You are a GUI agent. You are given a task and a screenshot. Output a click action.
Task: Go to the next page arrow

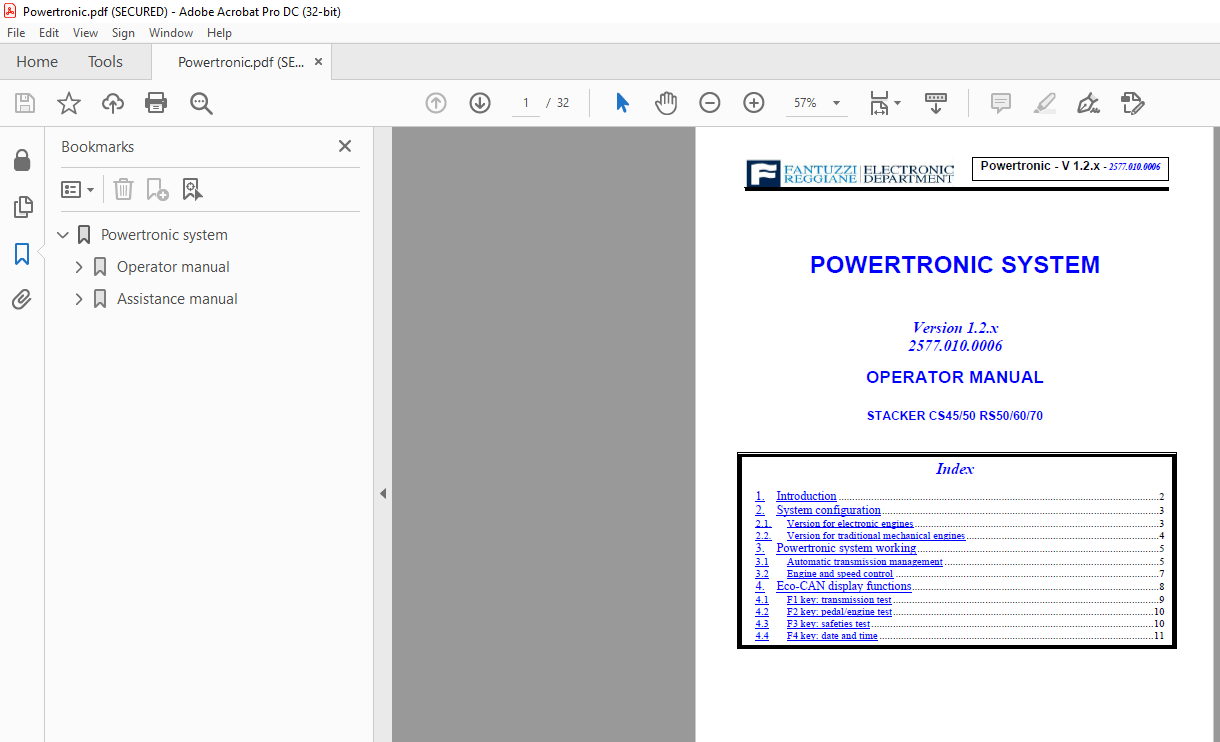click(480, 103)
